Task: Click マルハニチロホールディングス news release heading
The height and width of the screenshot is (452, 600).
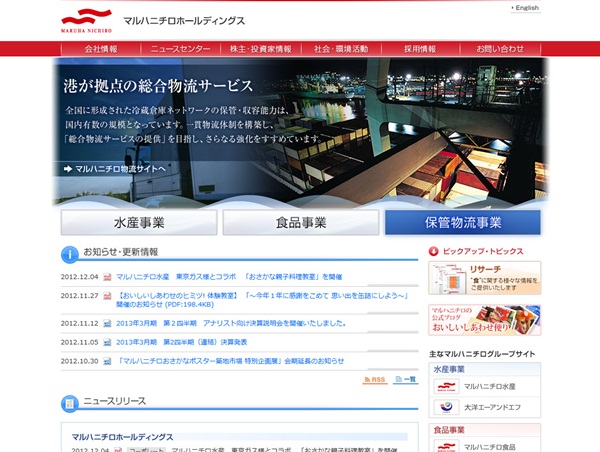Action: coord(122,437)
